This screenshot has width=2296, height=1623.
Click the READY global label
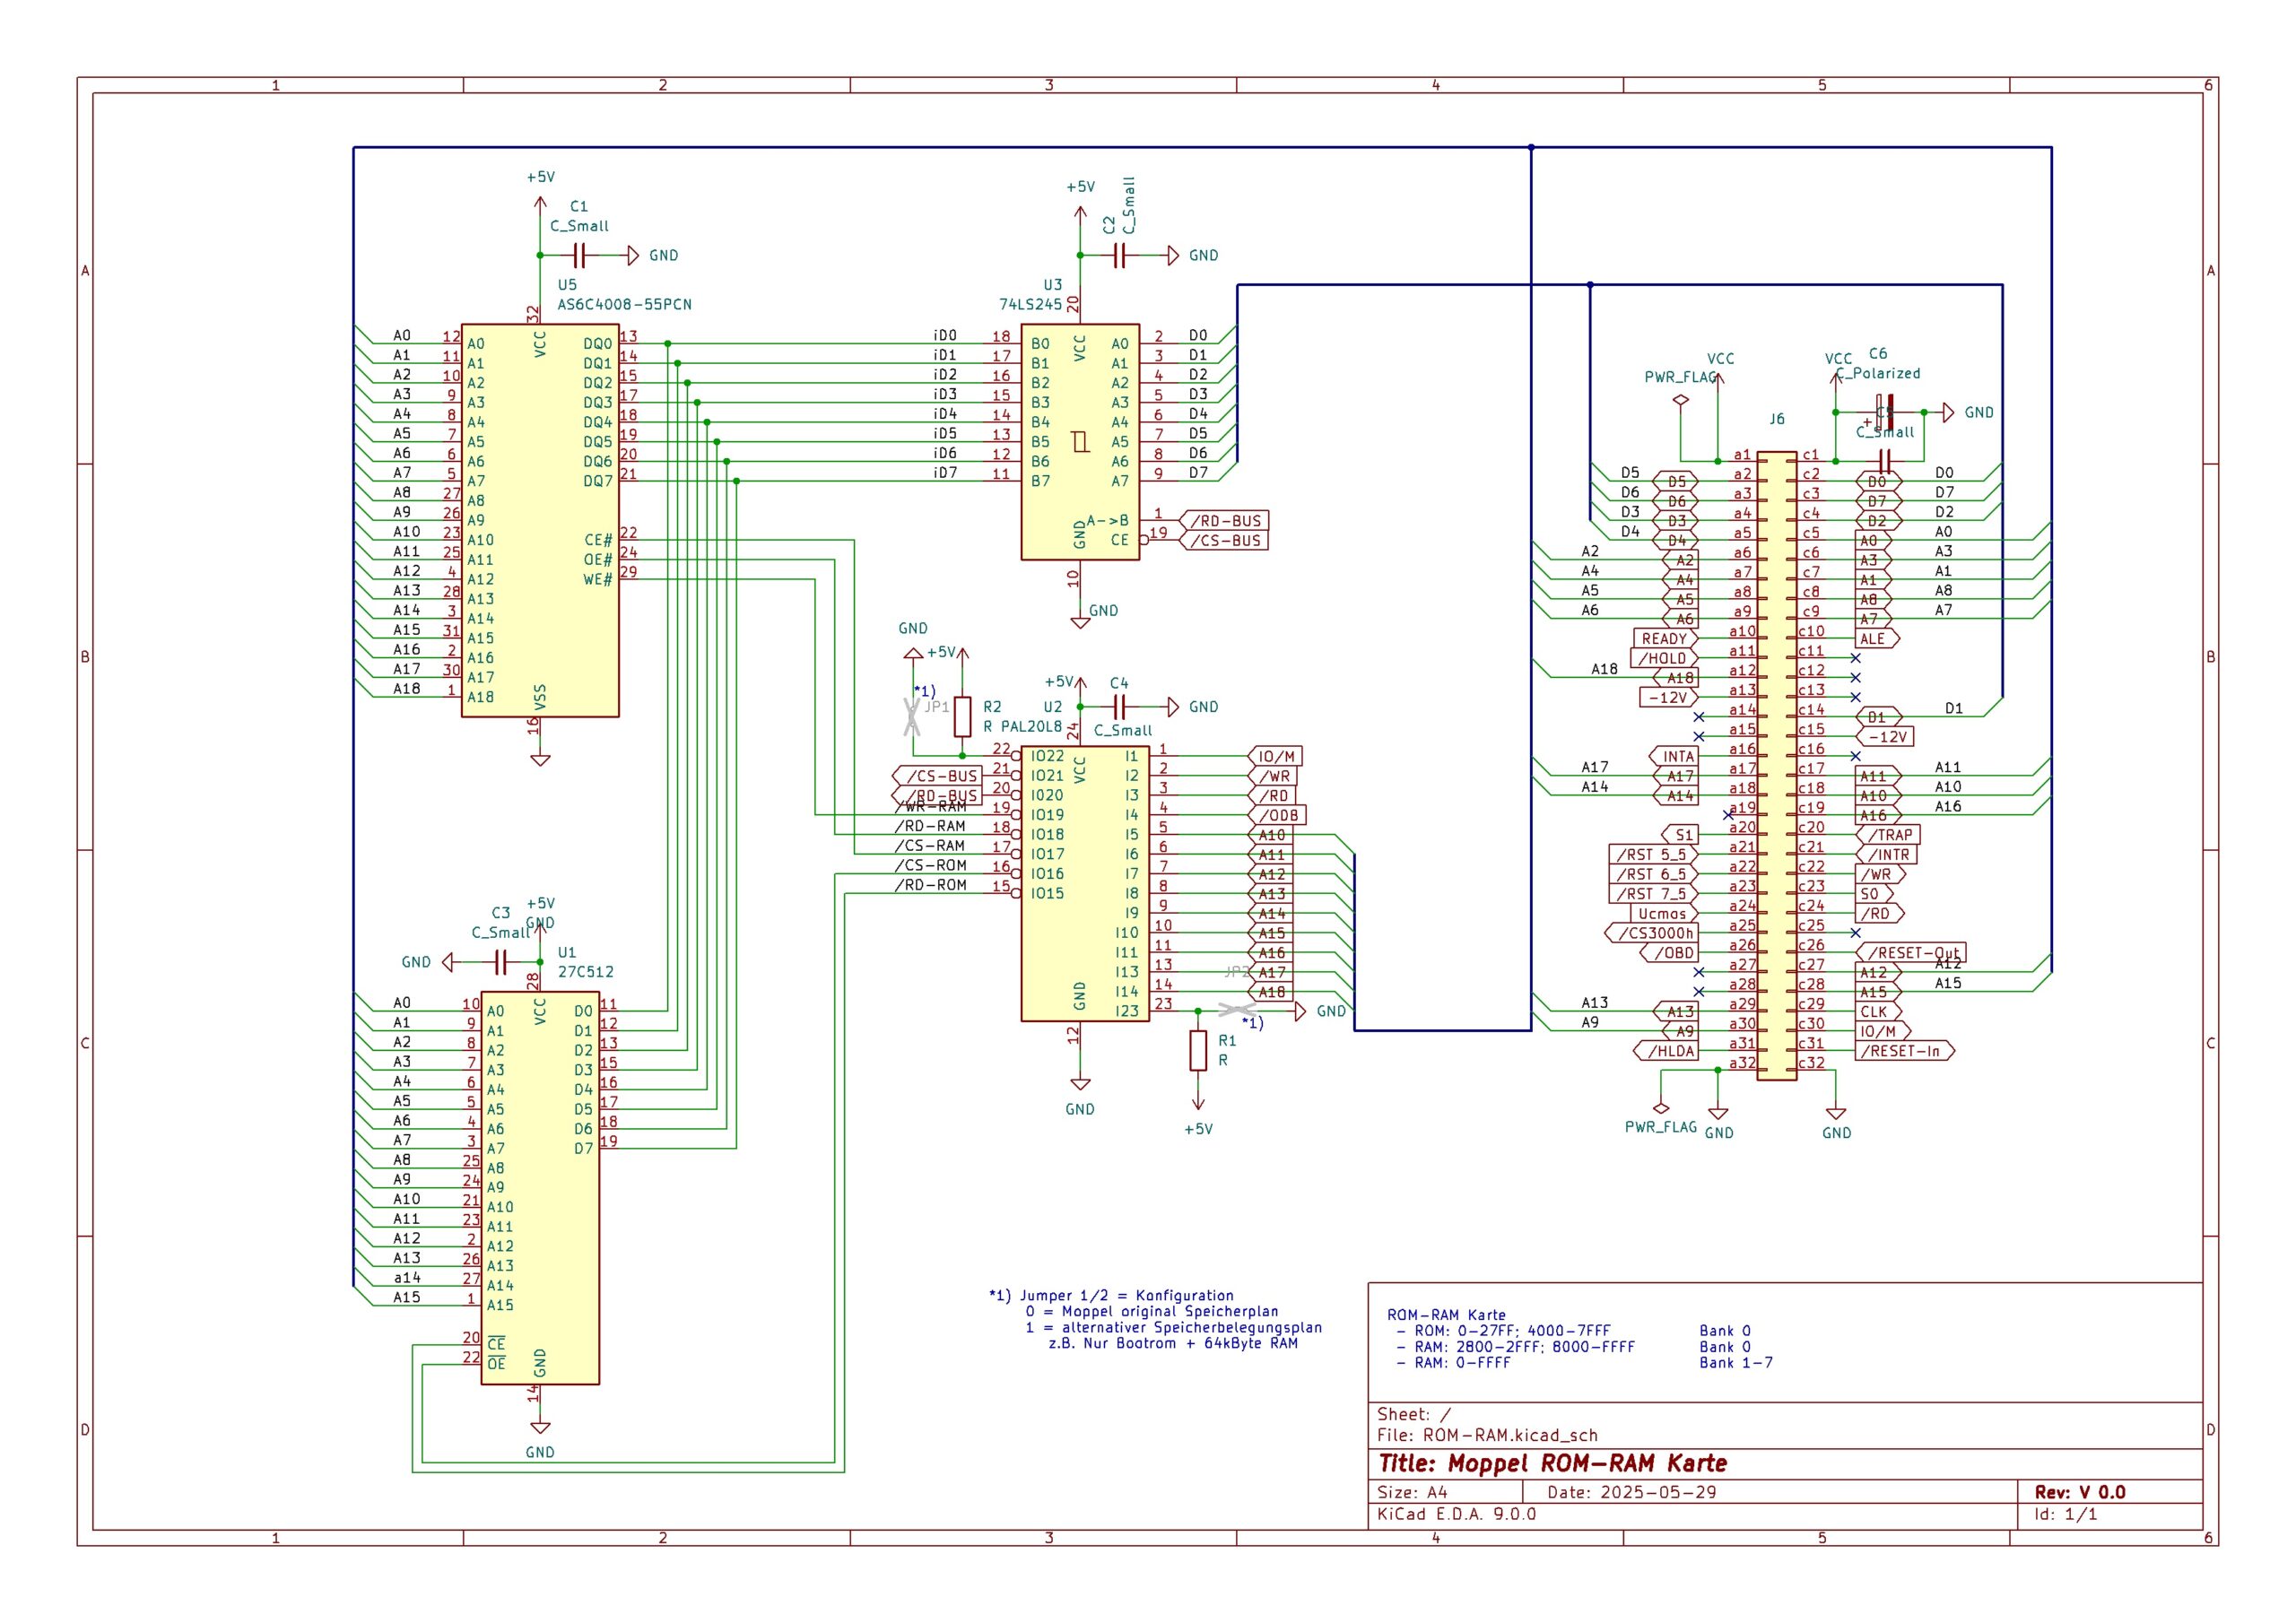pos(1667,638)
